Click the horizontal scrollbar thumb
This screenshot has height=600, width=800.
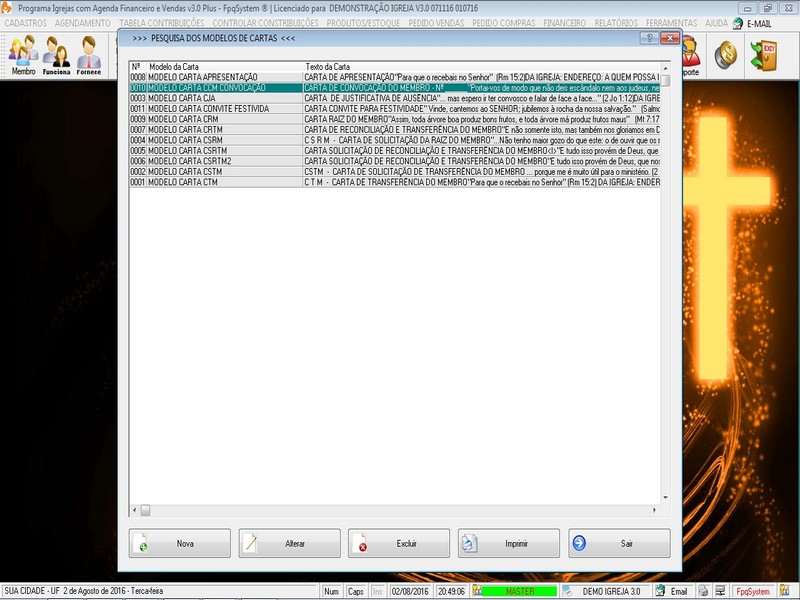click(x=145, y=510)
